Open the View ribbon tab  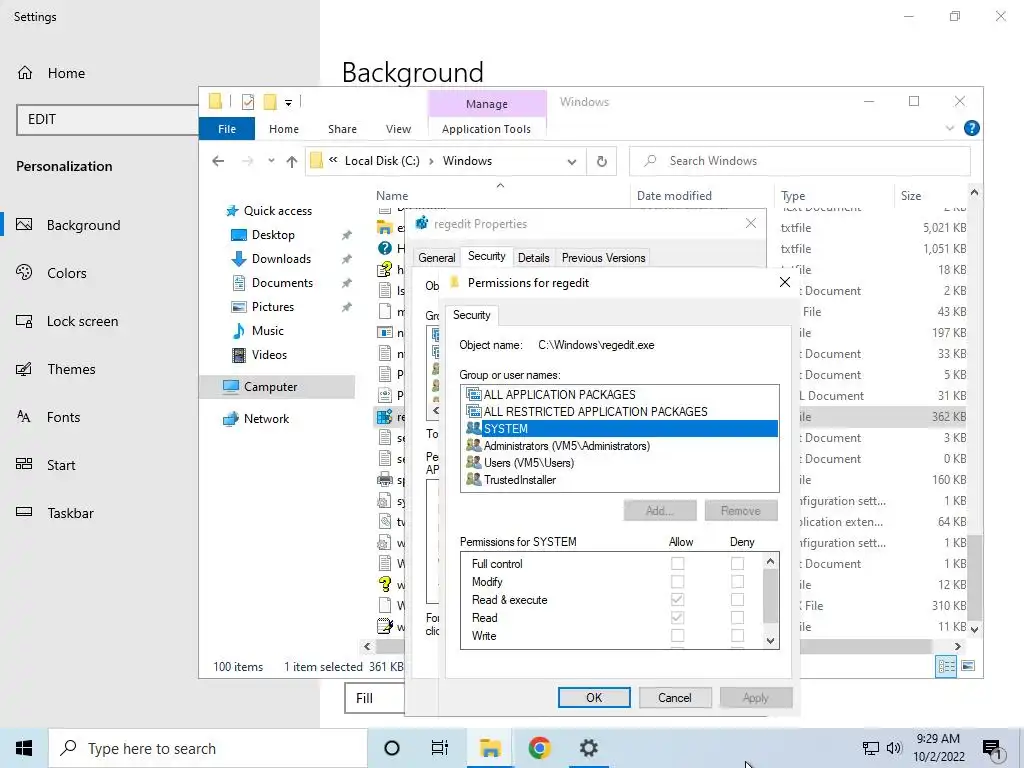pos(398,129)
